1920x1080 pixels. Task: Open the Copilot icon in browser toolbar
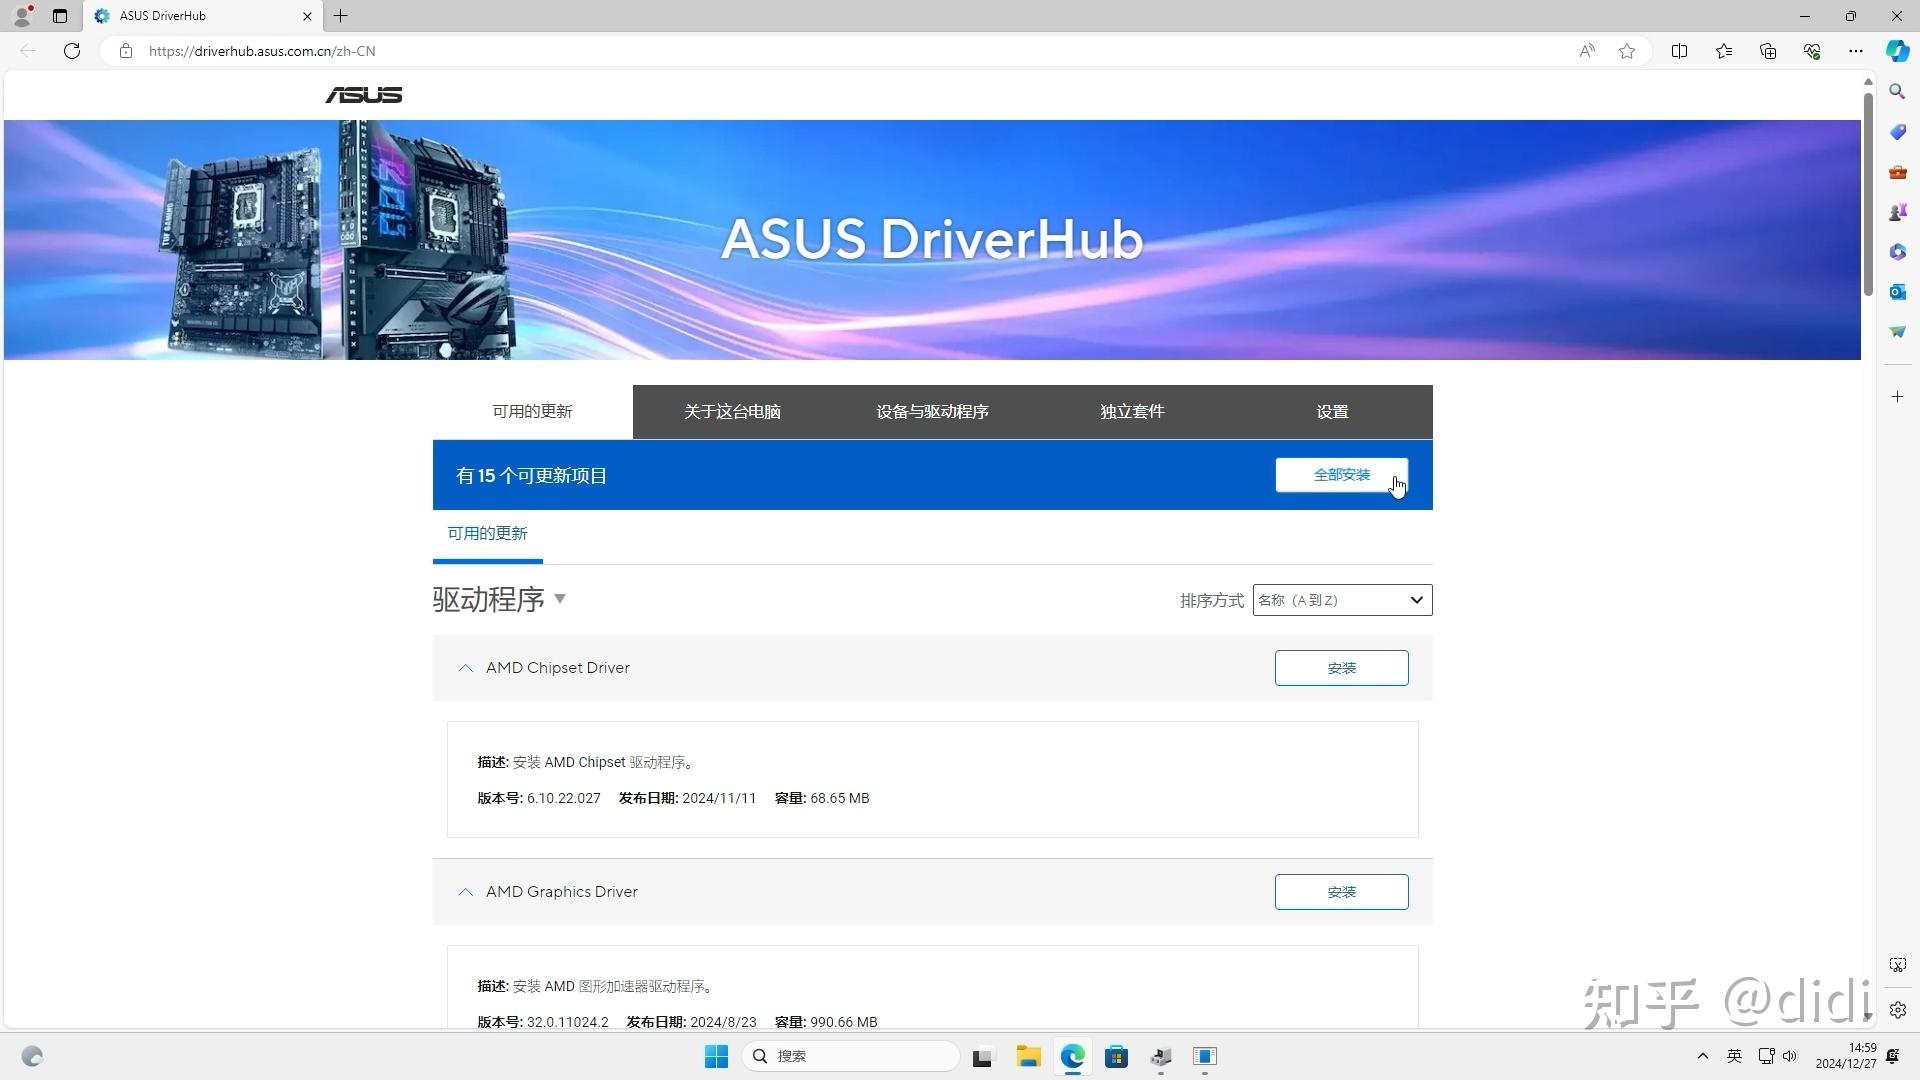pos(1897,51)
